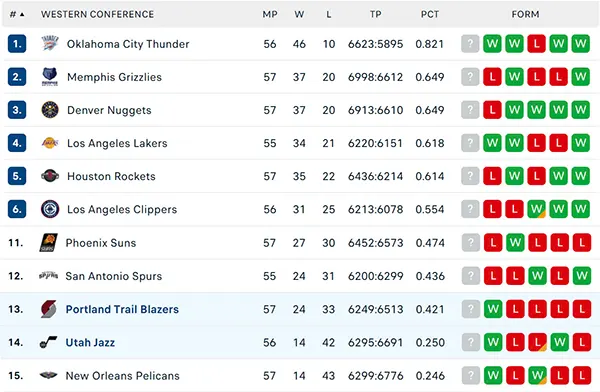Click Pelicans' first green W form badge
Screen dimensions: 600x392
click(x=493, y=376)
